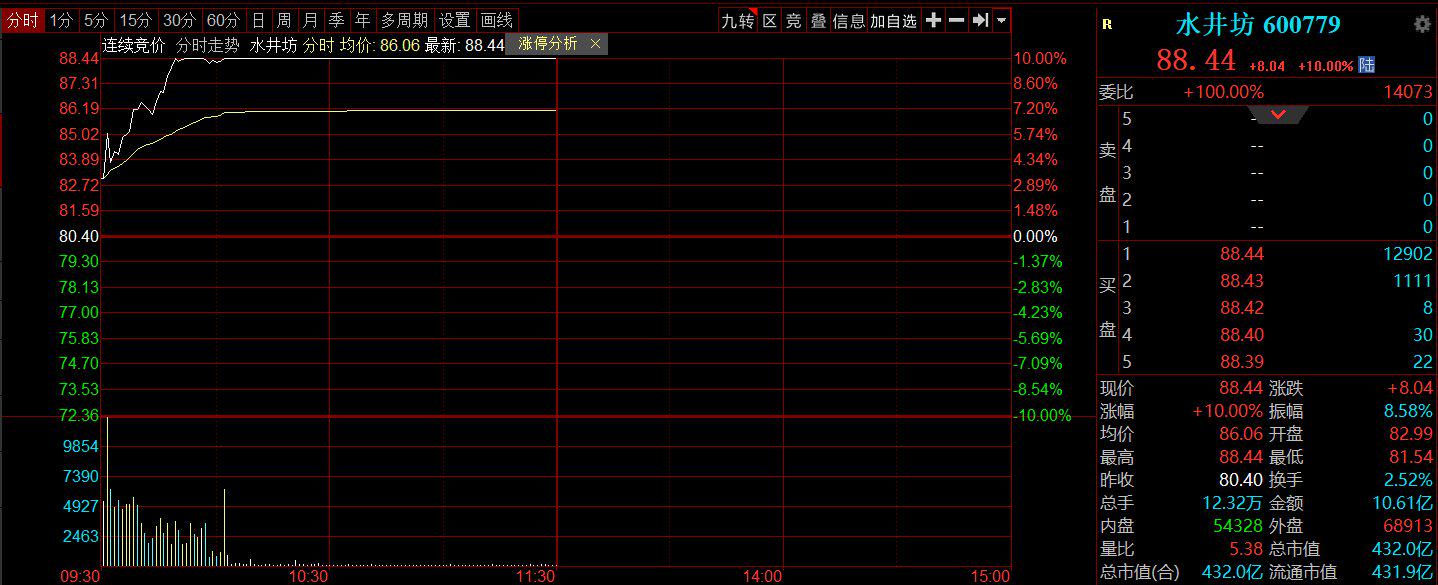Switch to the 60分 chart period
Screen dimensions: 1438x585
[223, 20]
